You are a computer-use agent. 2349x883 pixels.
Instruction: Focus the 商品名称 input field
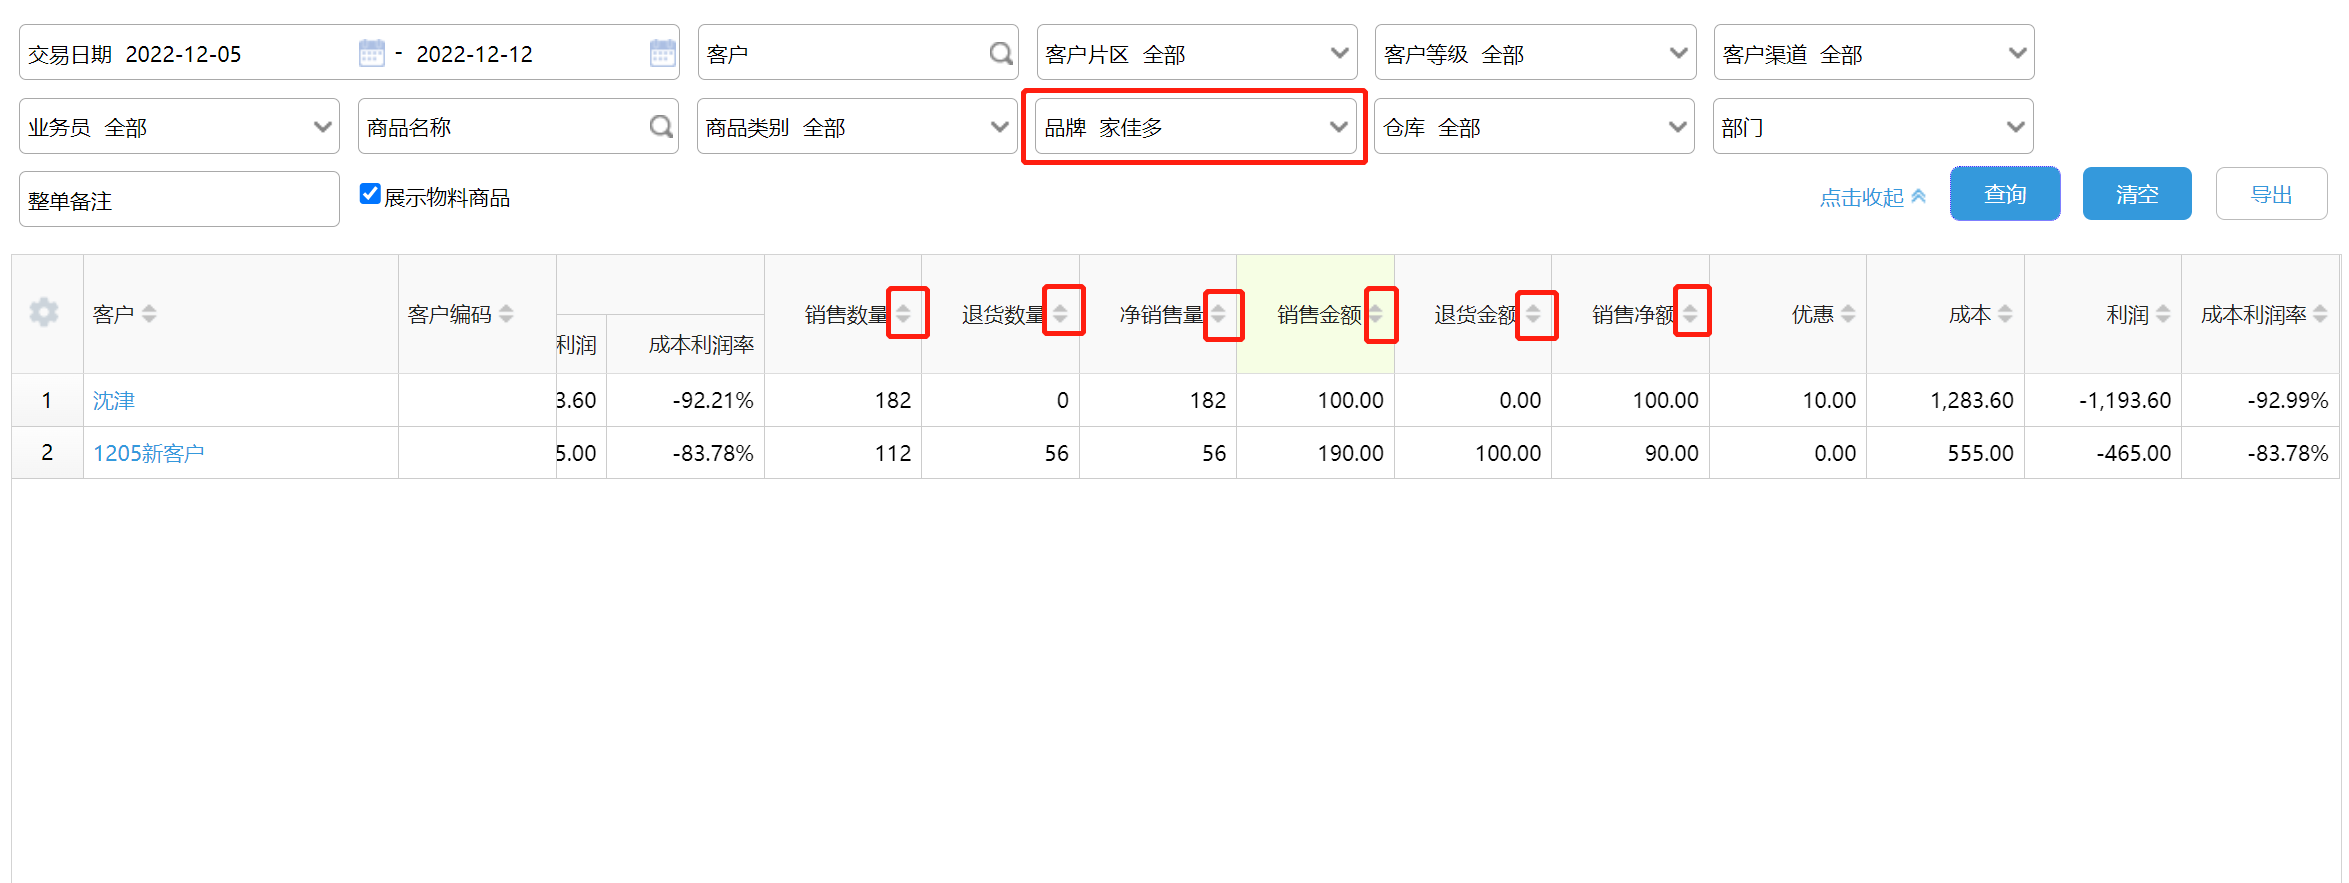click(x=518, y=126)
